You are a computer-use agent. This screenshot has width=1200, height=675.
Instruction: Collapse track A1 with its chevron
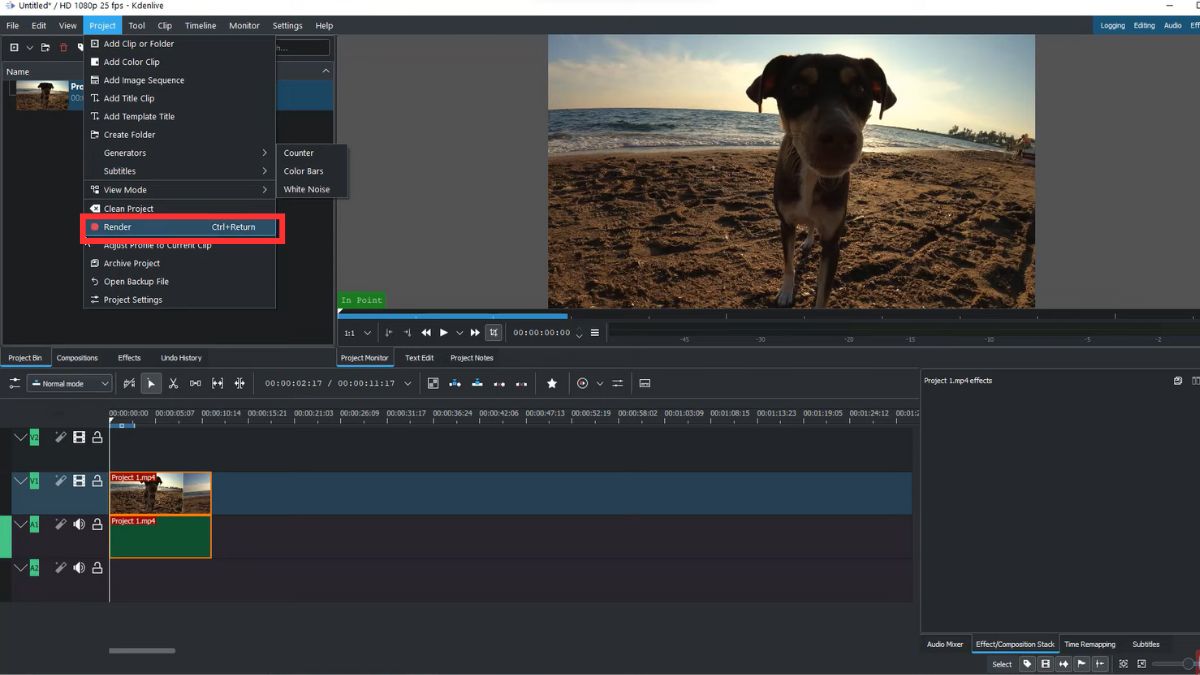pos(20,524)
